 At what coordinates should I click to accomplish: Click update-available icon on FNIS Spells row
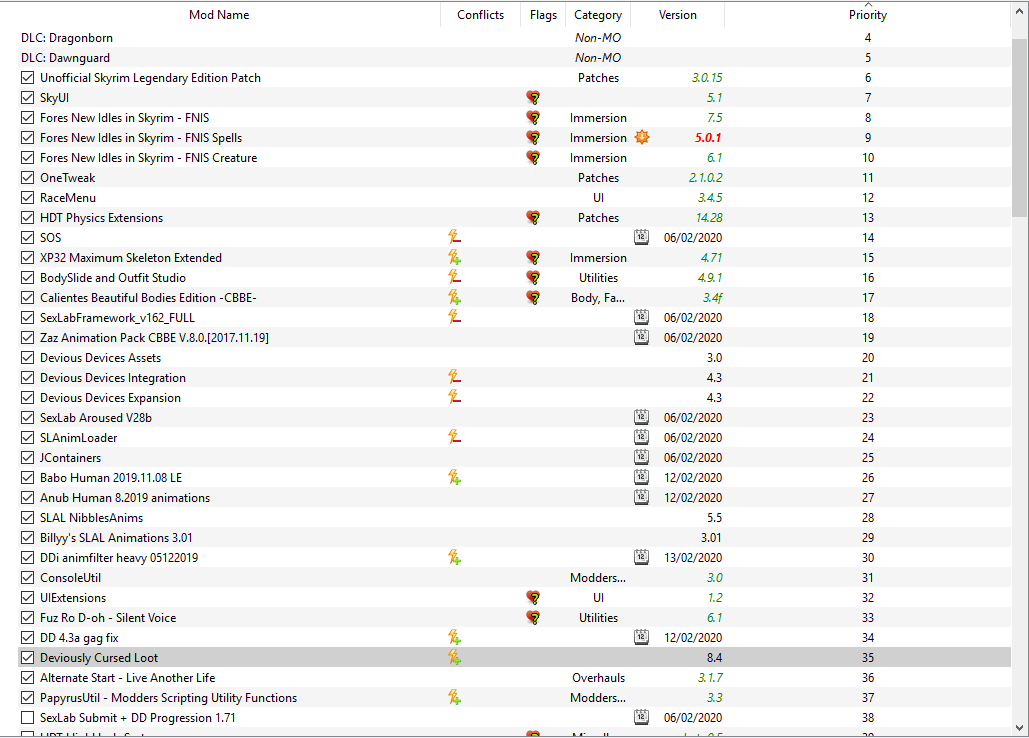point(642,137)
